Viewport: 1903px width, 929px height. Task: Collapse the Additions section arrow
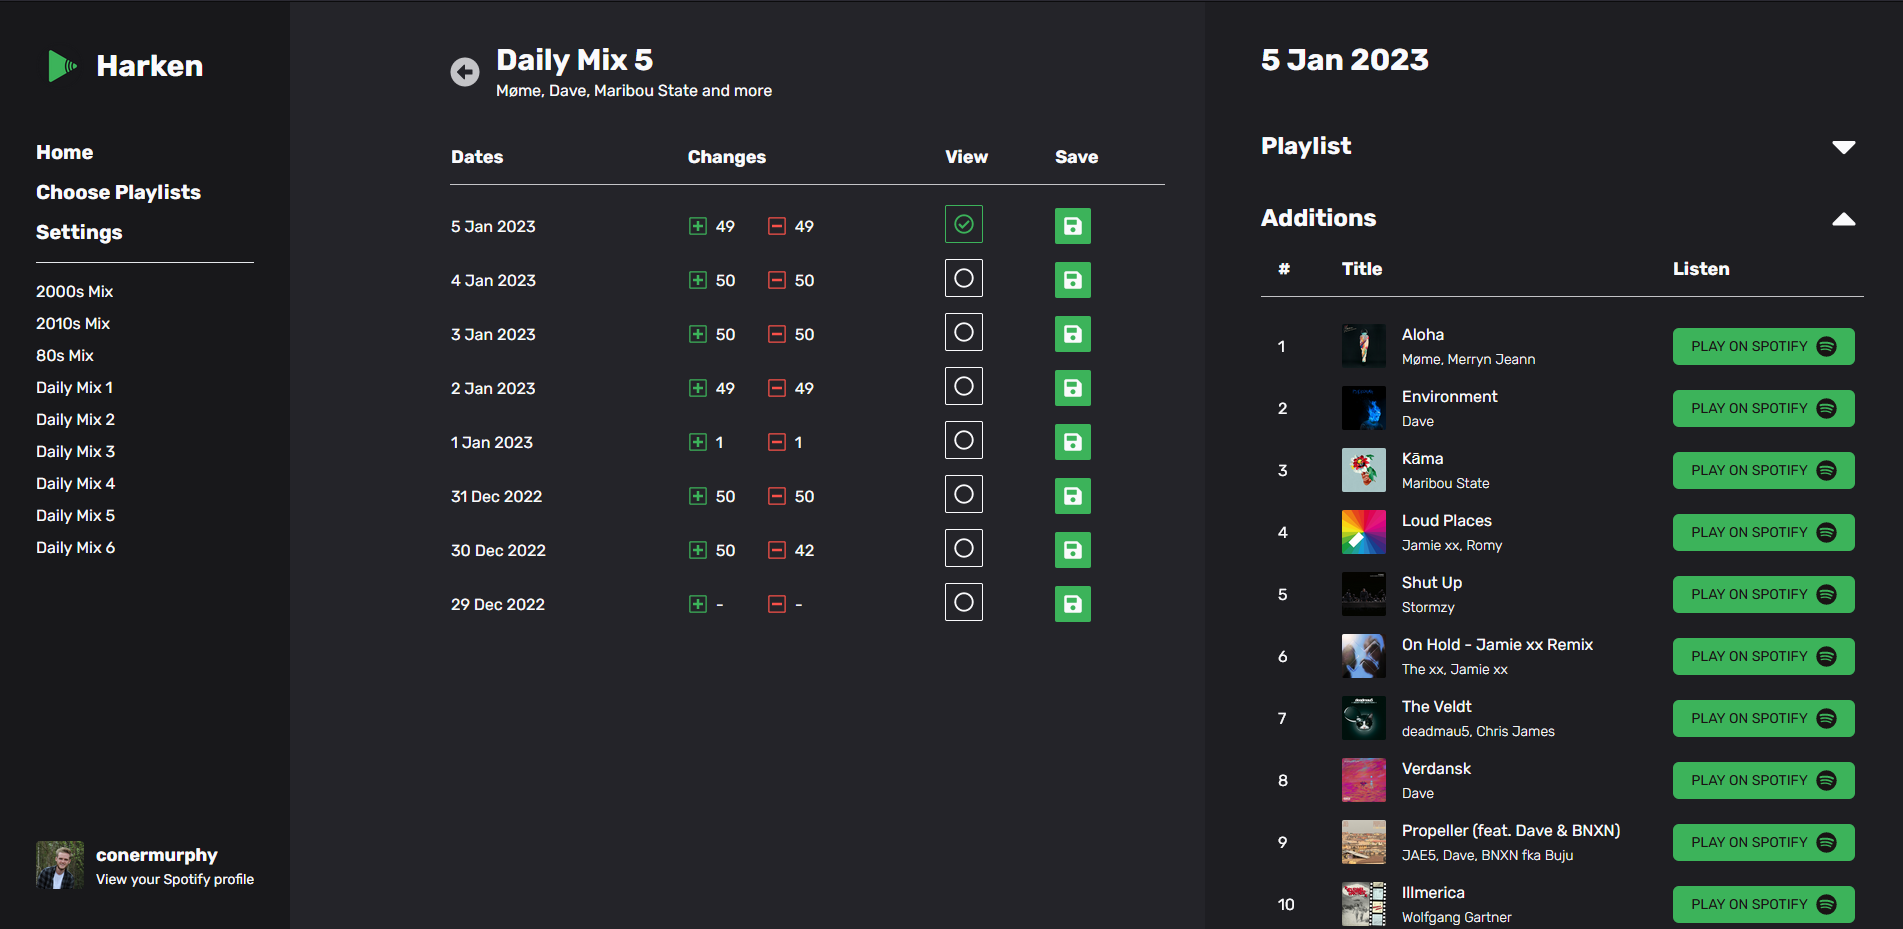coord(1844,219)
